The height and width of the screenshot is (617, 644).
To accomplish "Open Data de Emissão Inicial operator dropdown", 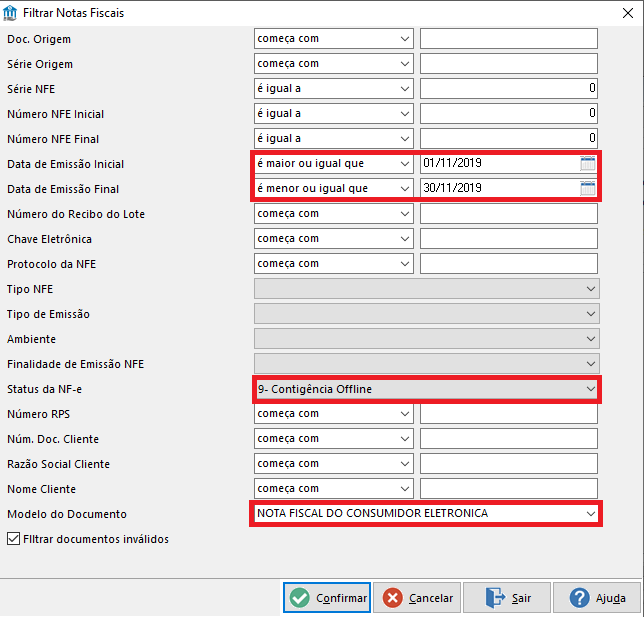I will 334,164.
